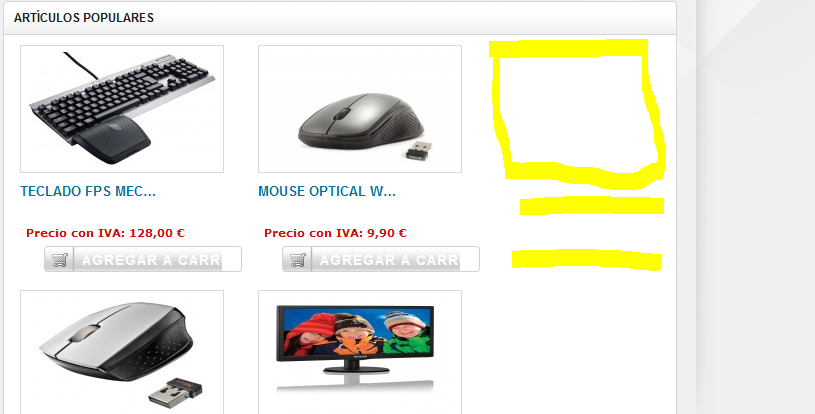Select the ARTÍCULOS POPULARES section header
Viewport: 815px width, 414px height.
click(84, 18)
